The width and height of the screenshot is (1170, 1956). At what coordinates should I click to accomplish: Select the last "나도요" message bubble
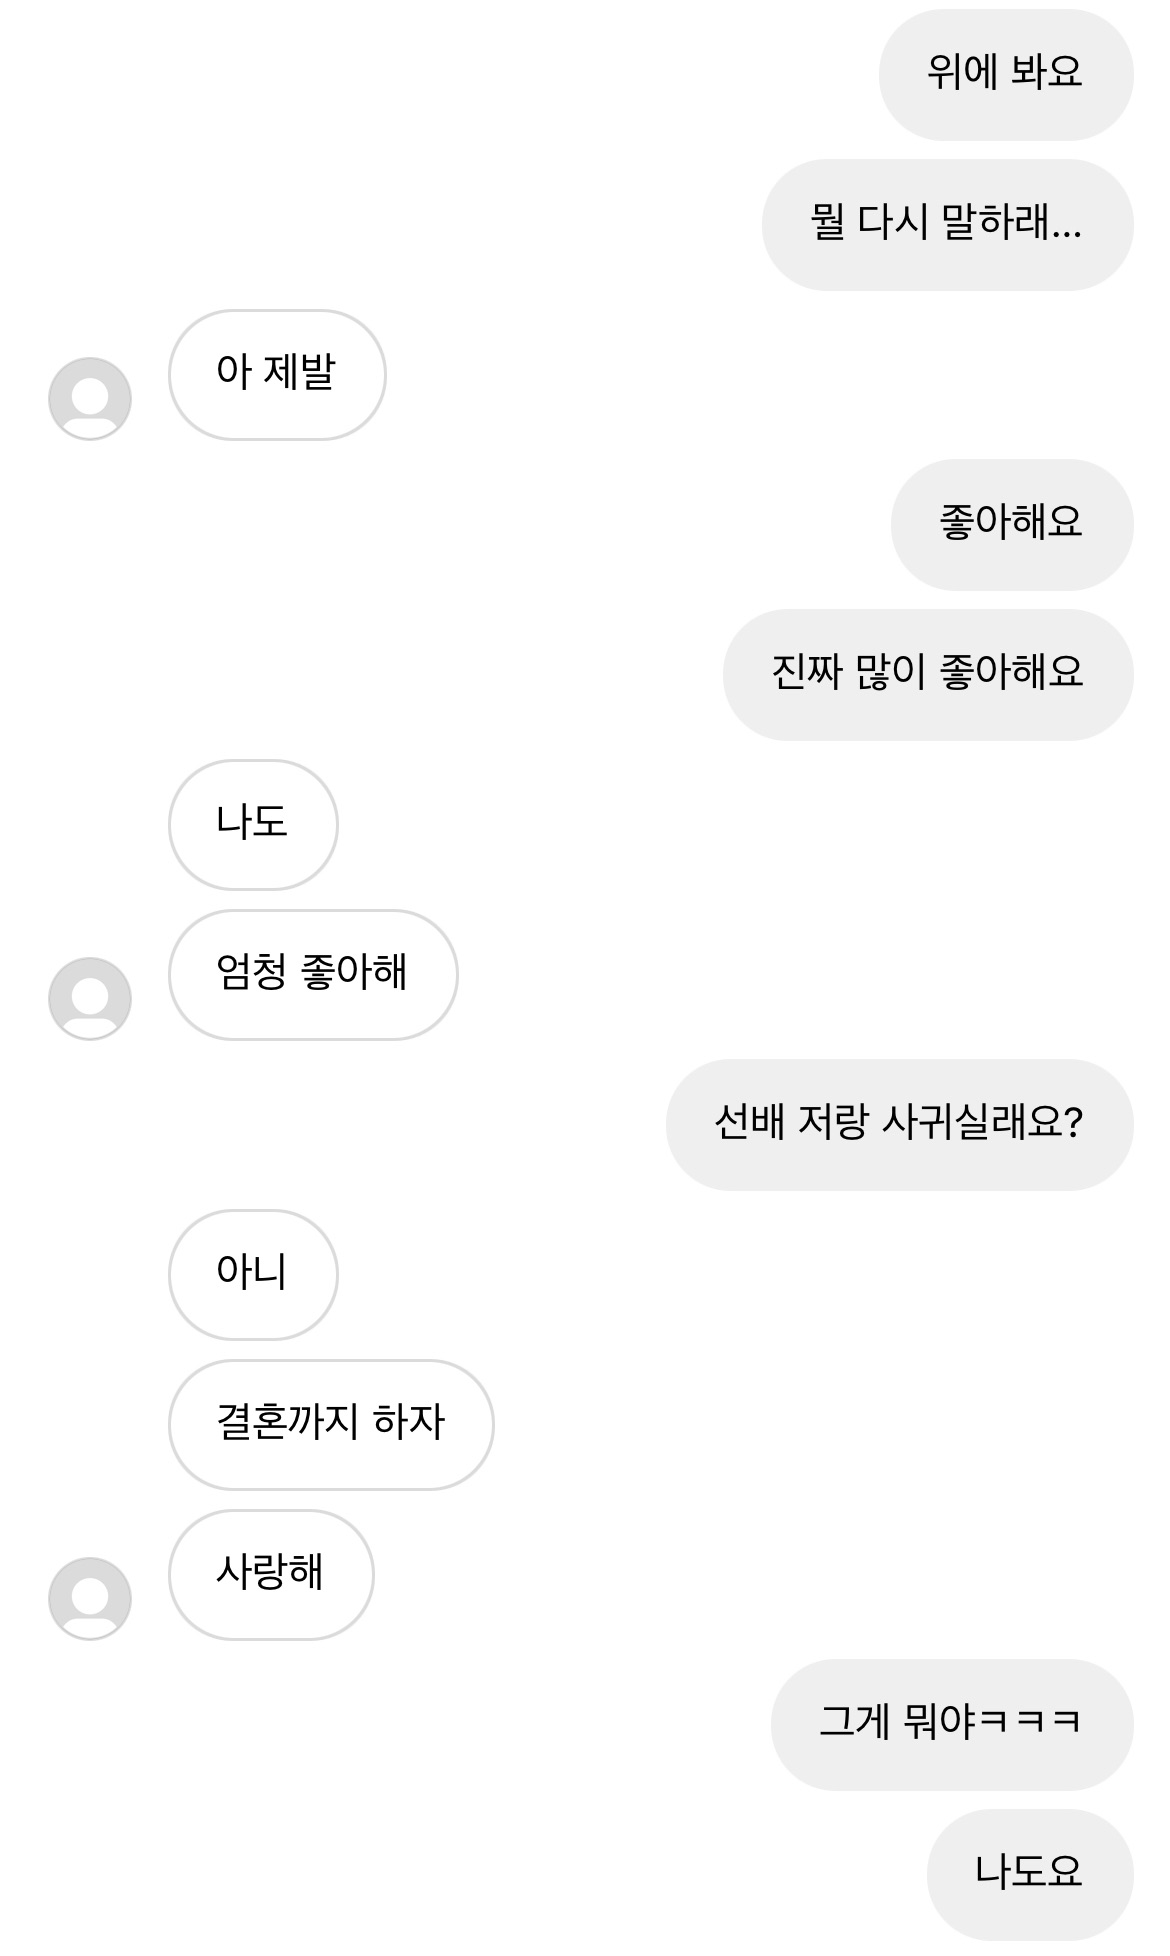(1029, 1874)
